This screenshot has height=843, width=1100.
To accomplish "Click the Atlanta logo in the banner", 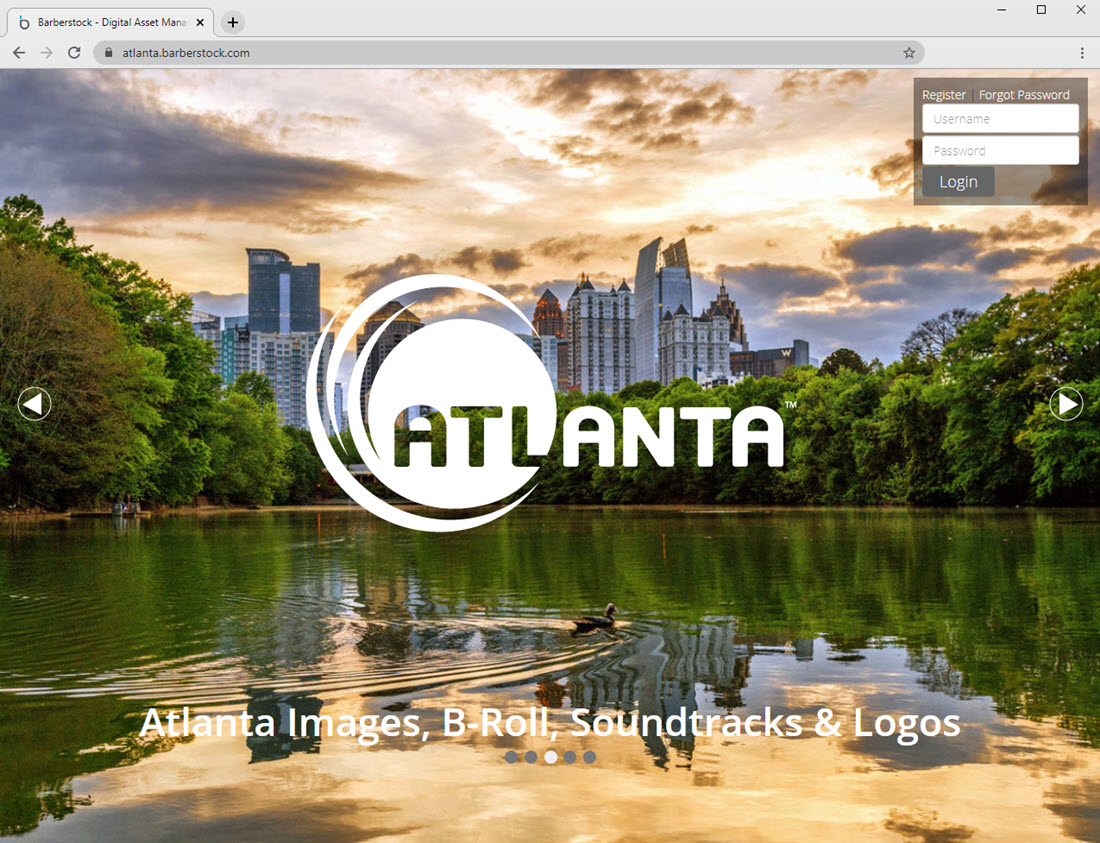I will coord(551,403).
